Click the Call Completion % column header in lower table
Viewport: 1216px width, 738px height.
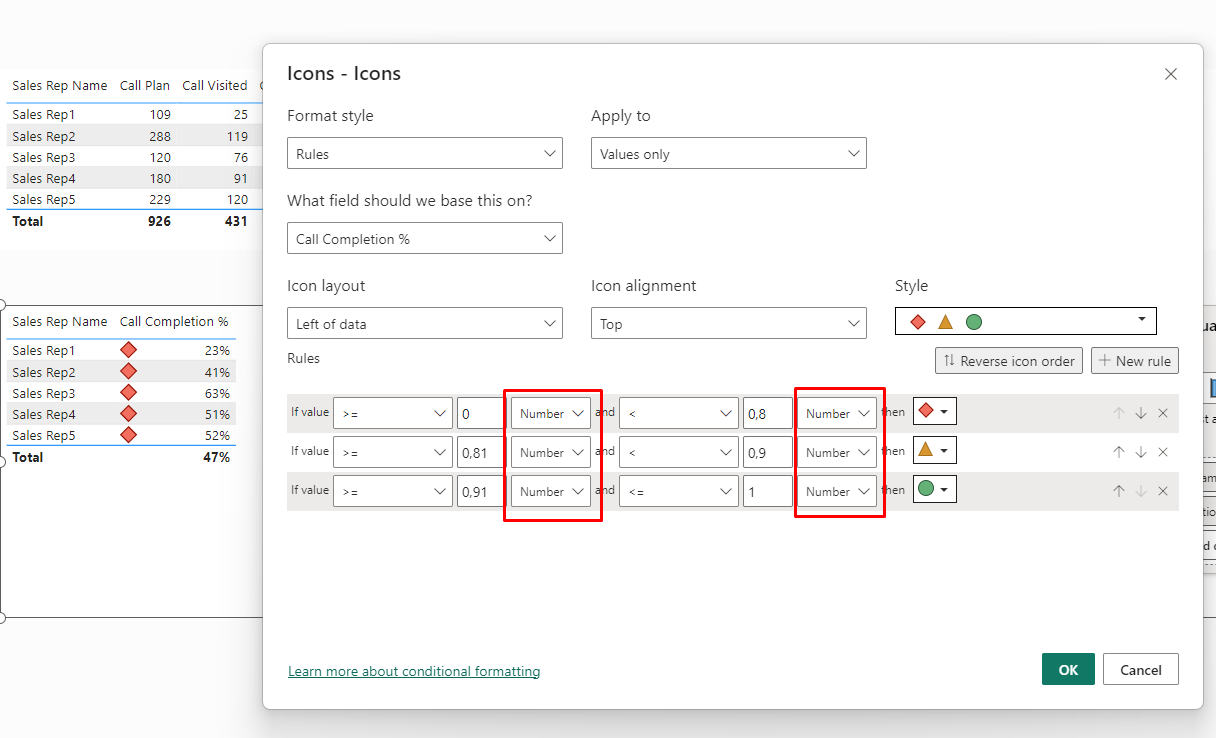pyautogui.click(x=174, y=322)
